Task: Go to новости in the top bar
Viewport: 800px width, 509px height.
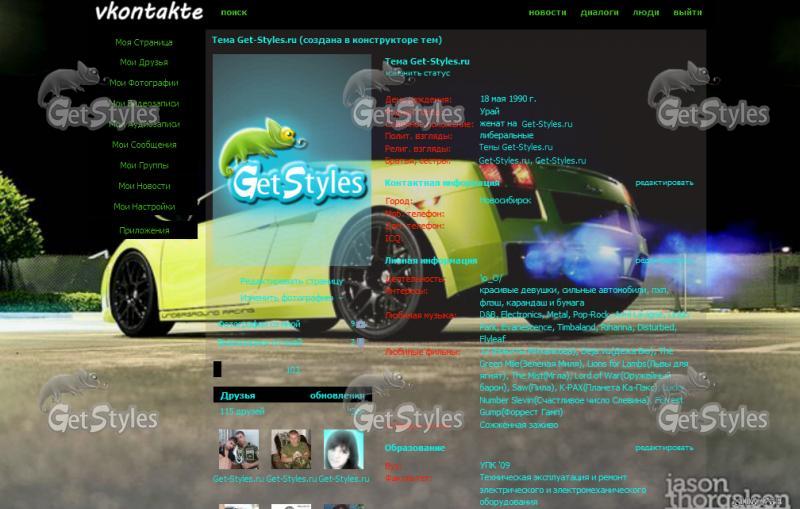Action: [x=547, y=12]
